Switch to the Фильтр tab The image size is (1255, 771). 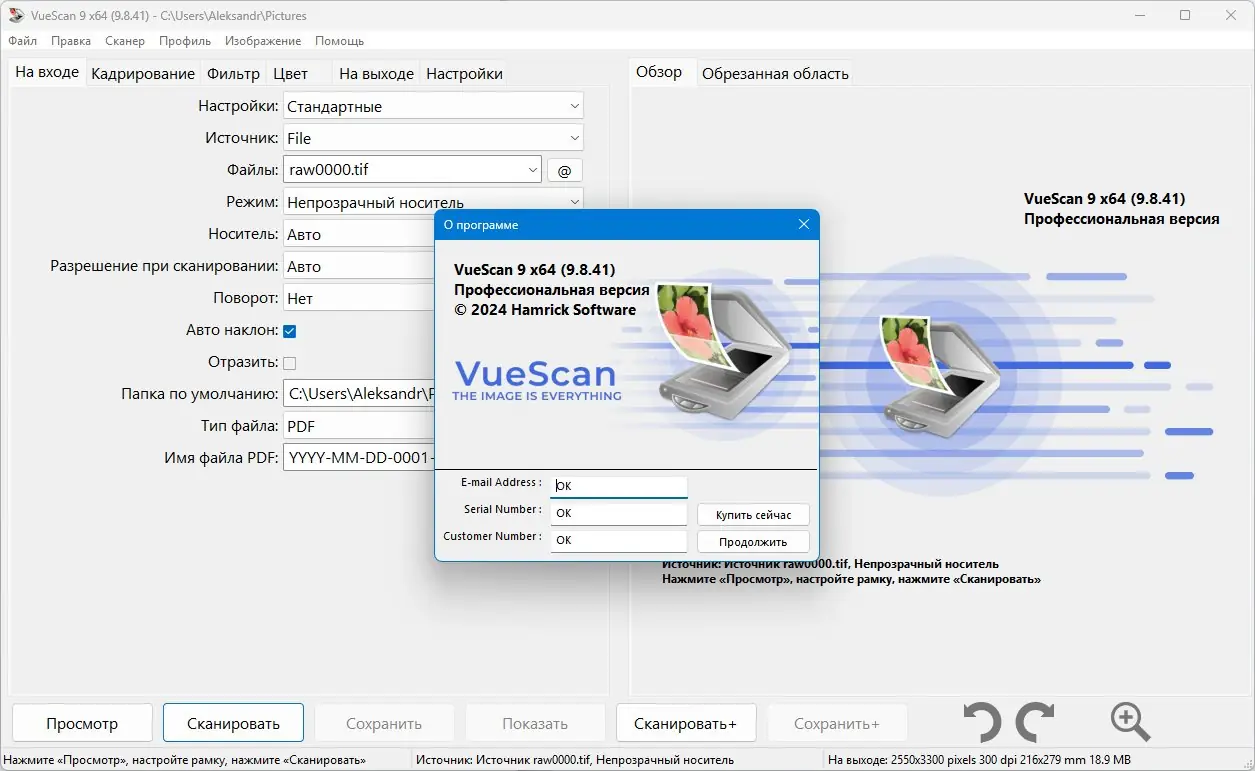[234, 74]
